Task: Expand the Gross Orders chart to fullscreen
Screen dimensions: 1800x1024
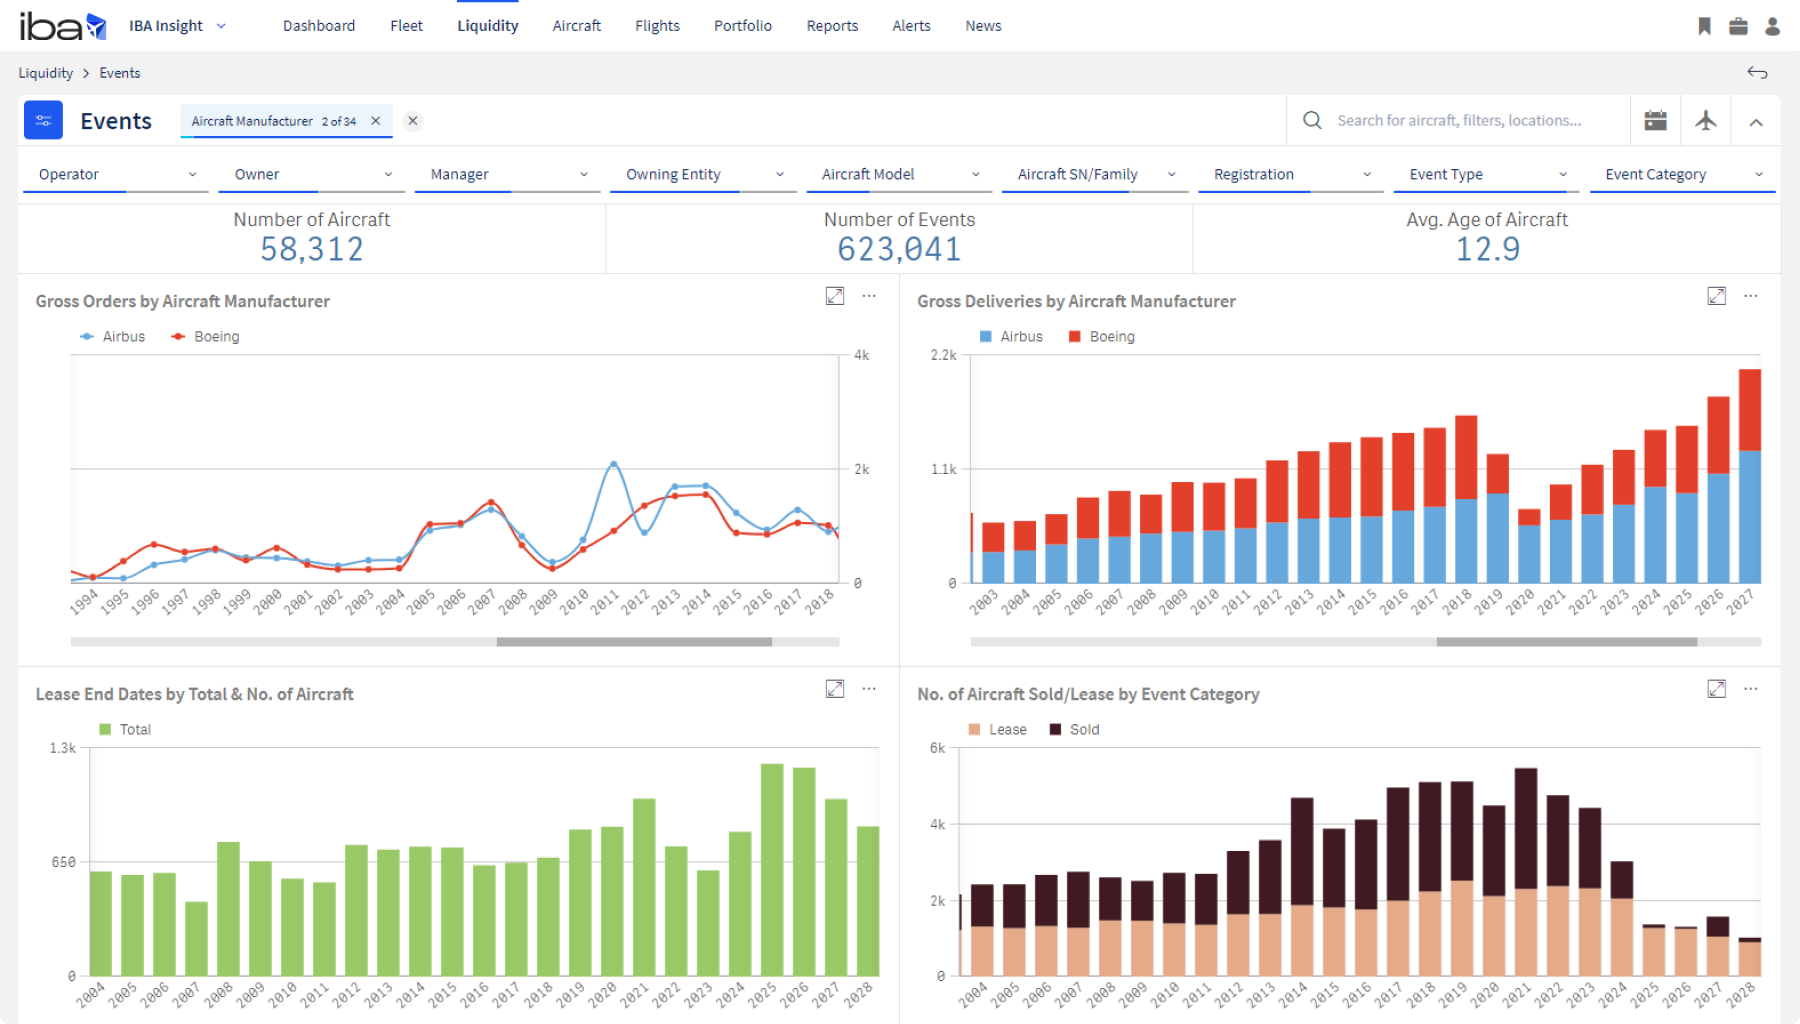Action: [835, 296]
